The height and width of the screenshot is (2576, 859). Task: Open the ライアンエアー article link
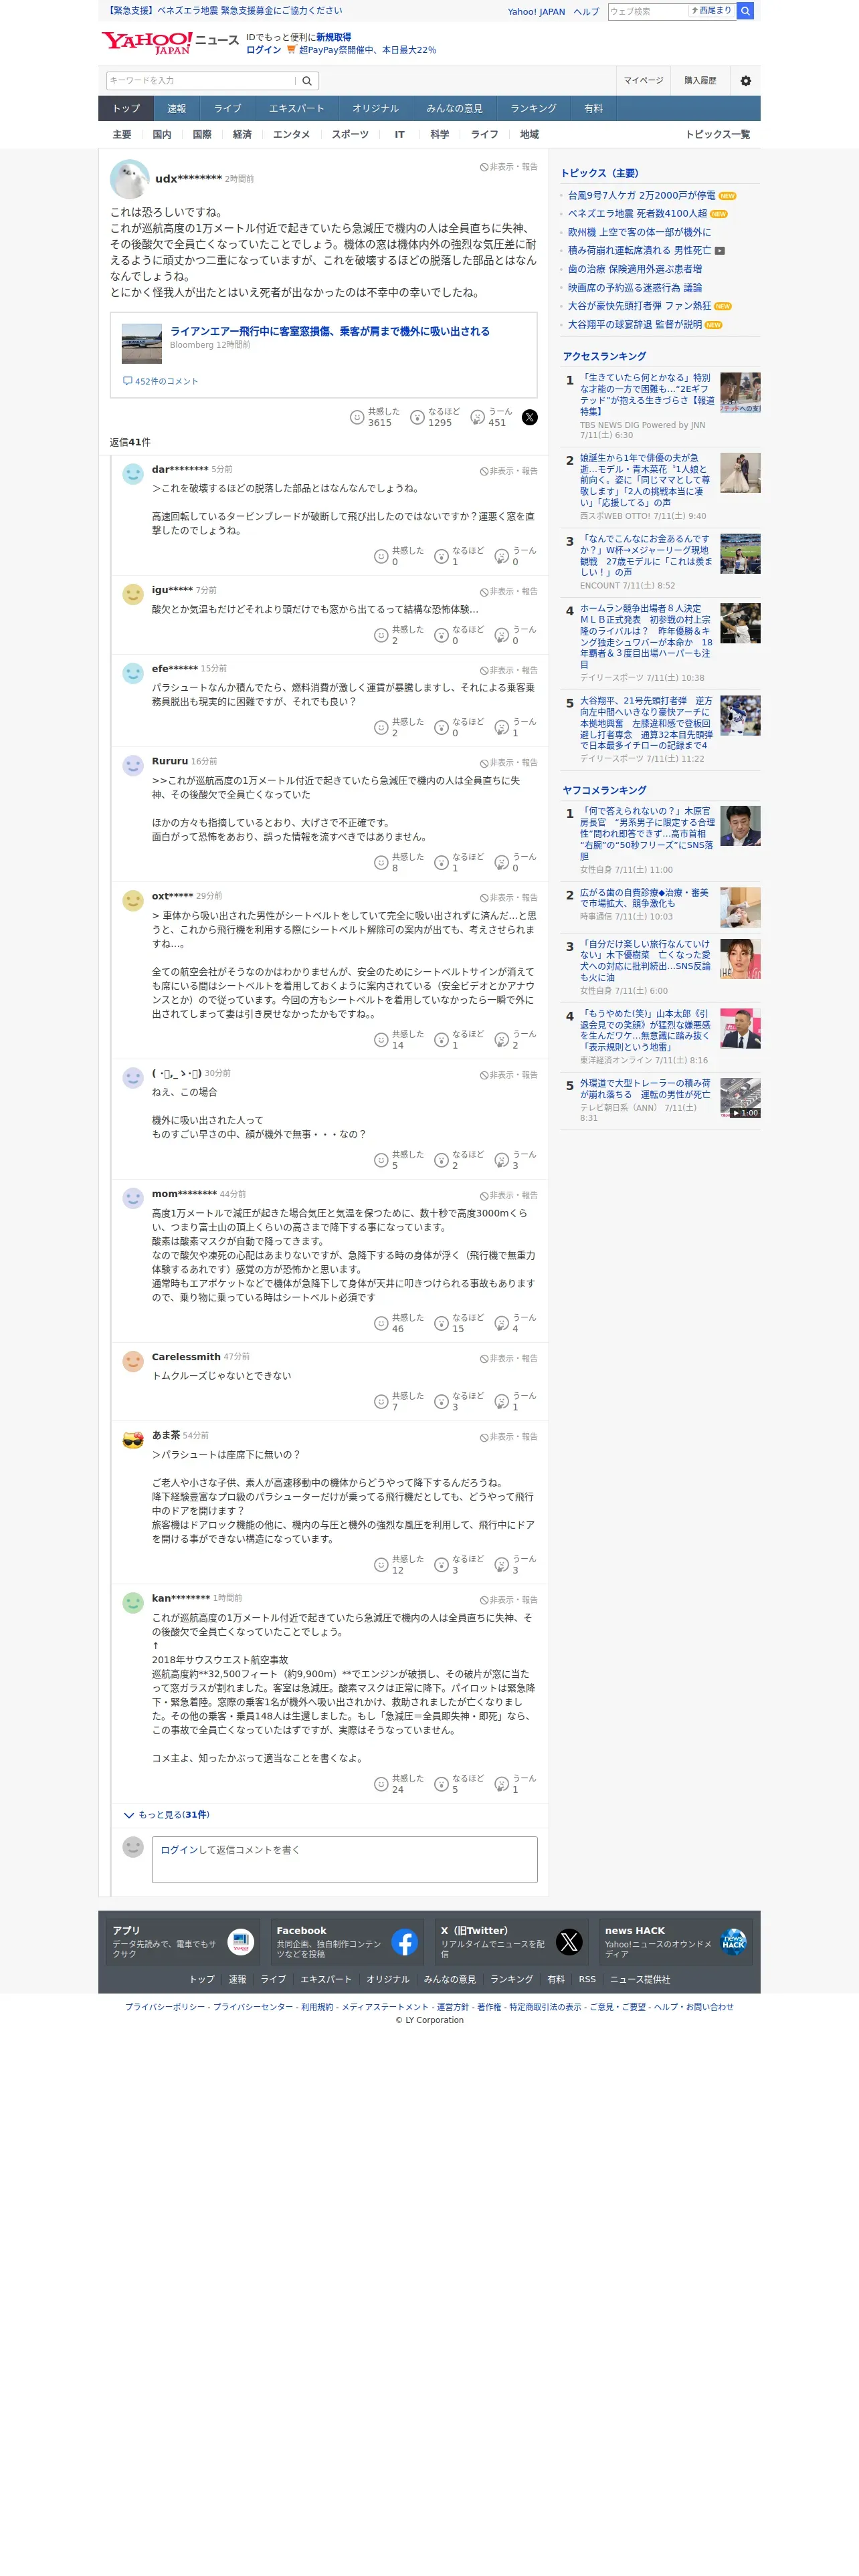coord(329,331)
